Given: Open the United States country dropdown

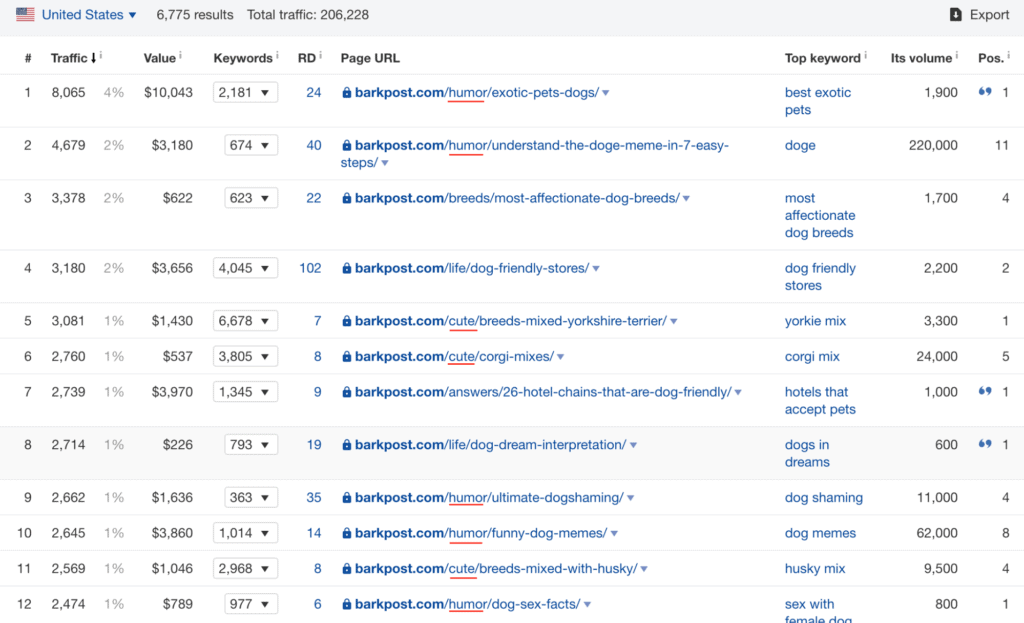Looking at the screenshot, I should 89,14.
